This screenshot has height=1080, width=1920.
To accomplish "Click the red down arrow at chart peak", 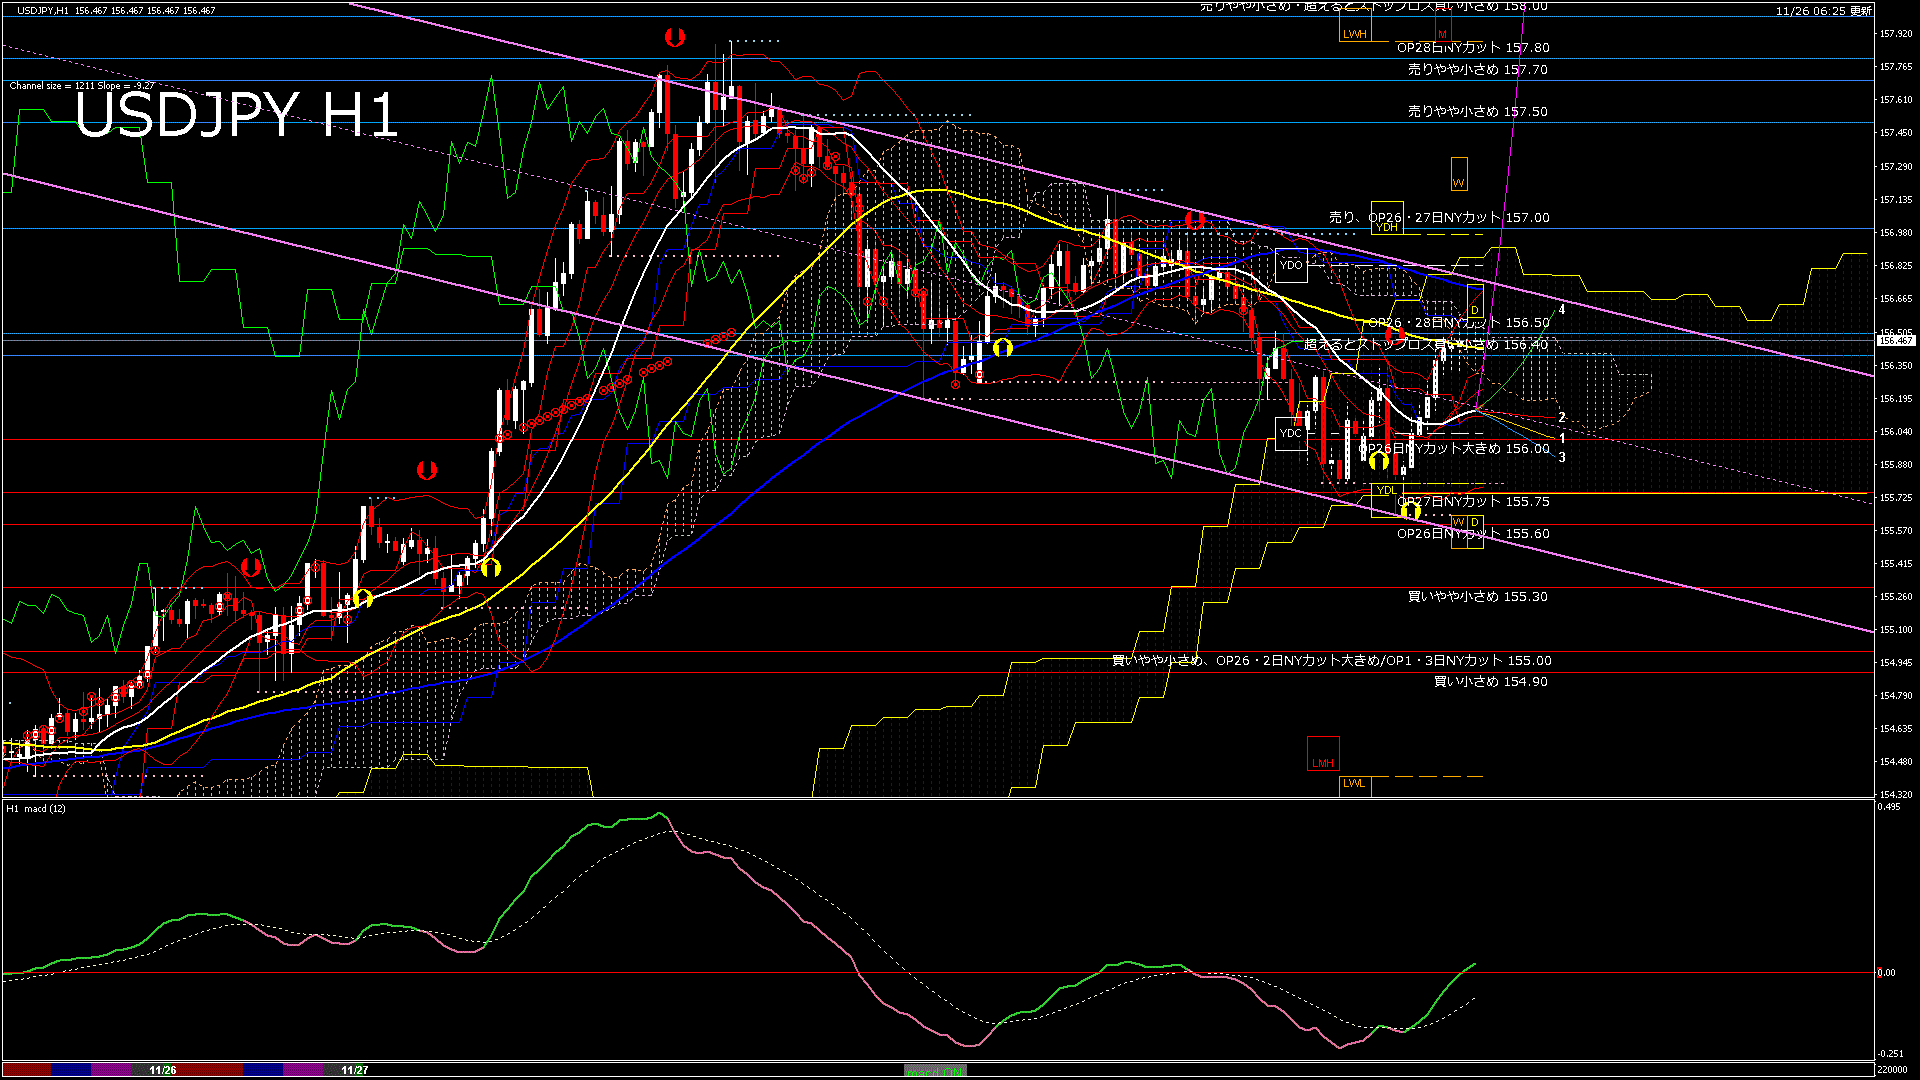I will click(x=675, y=38).
